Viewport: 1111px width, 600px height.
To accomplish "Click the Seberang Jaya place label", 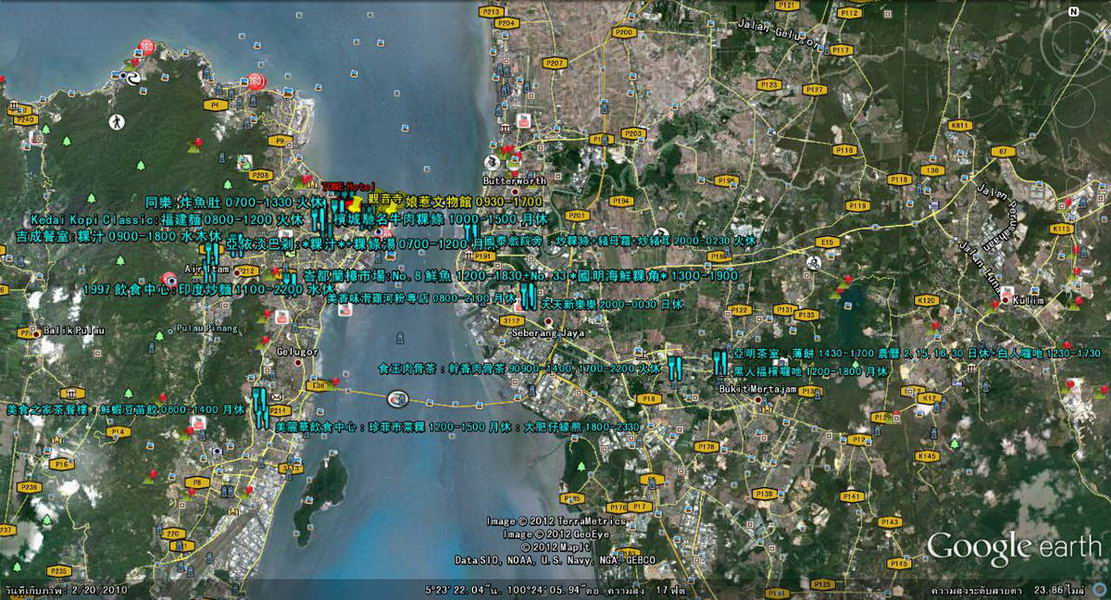I will click(547, 333).
